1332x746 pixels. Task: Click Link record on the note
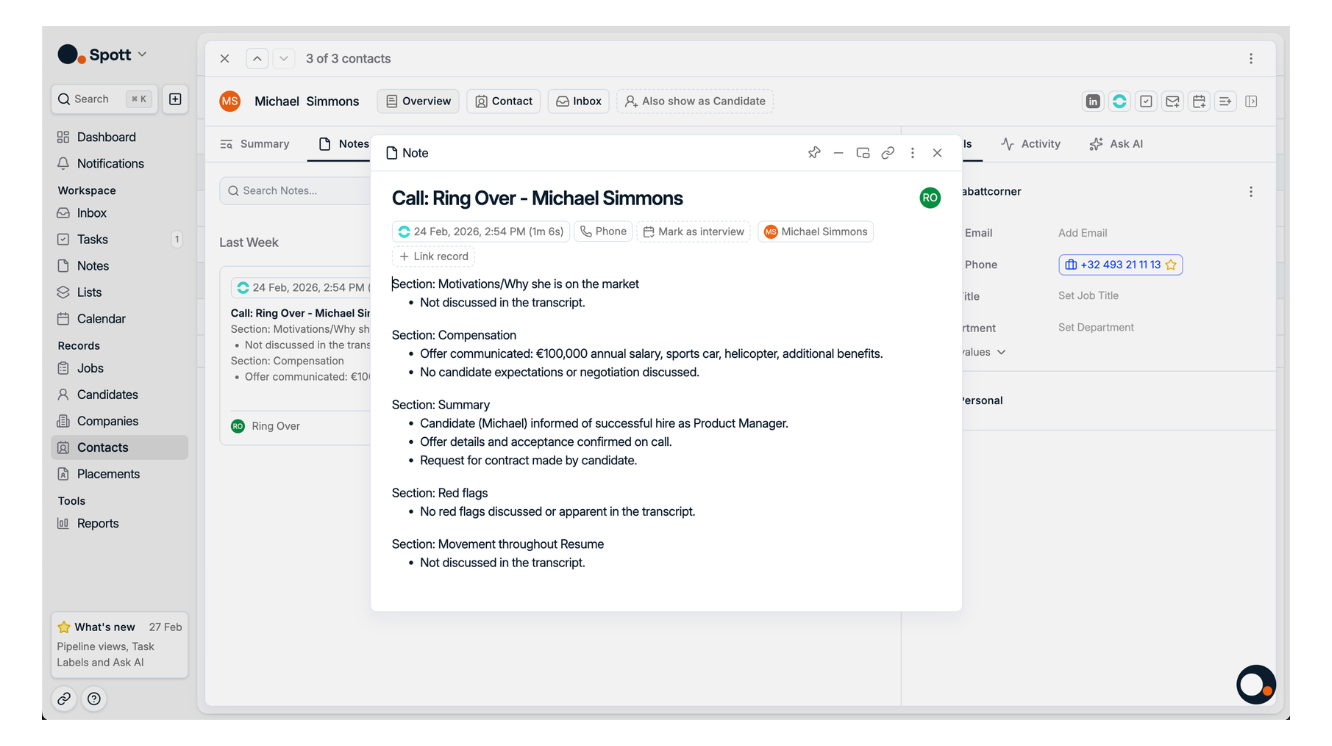coord(433,256)
